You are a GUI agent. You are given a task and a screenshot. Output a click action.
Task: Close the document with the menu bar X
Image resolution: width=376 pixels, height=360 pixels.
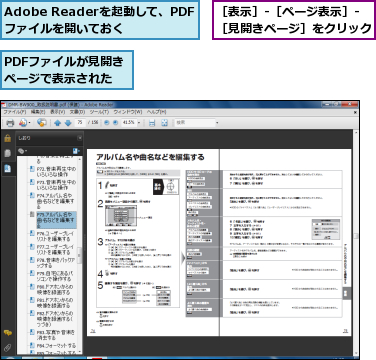coord(355,112)
